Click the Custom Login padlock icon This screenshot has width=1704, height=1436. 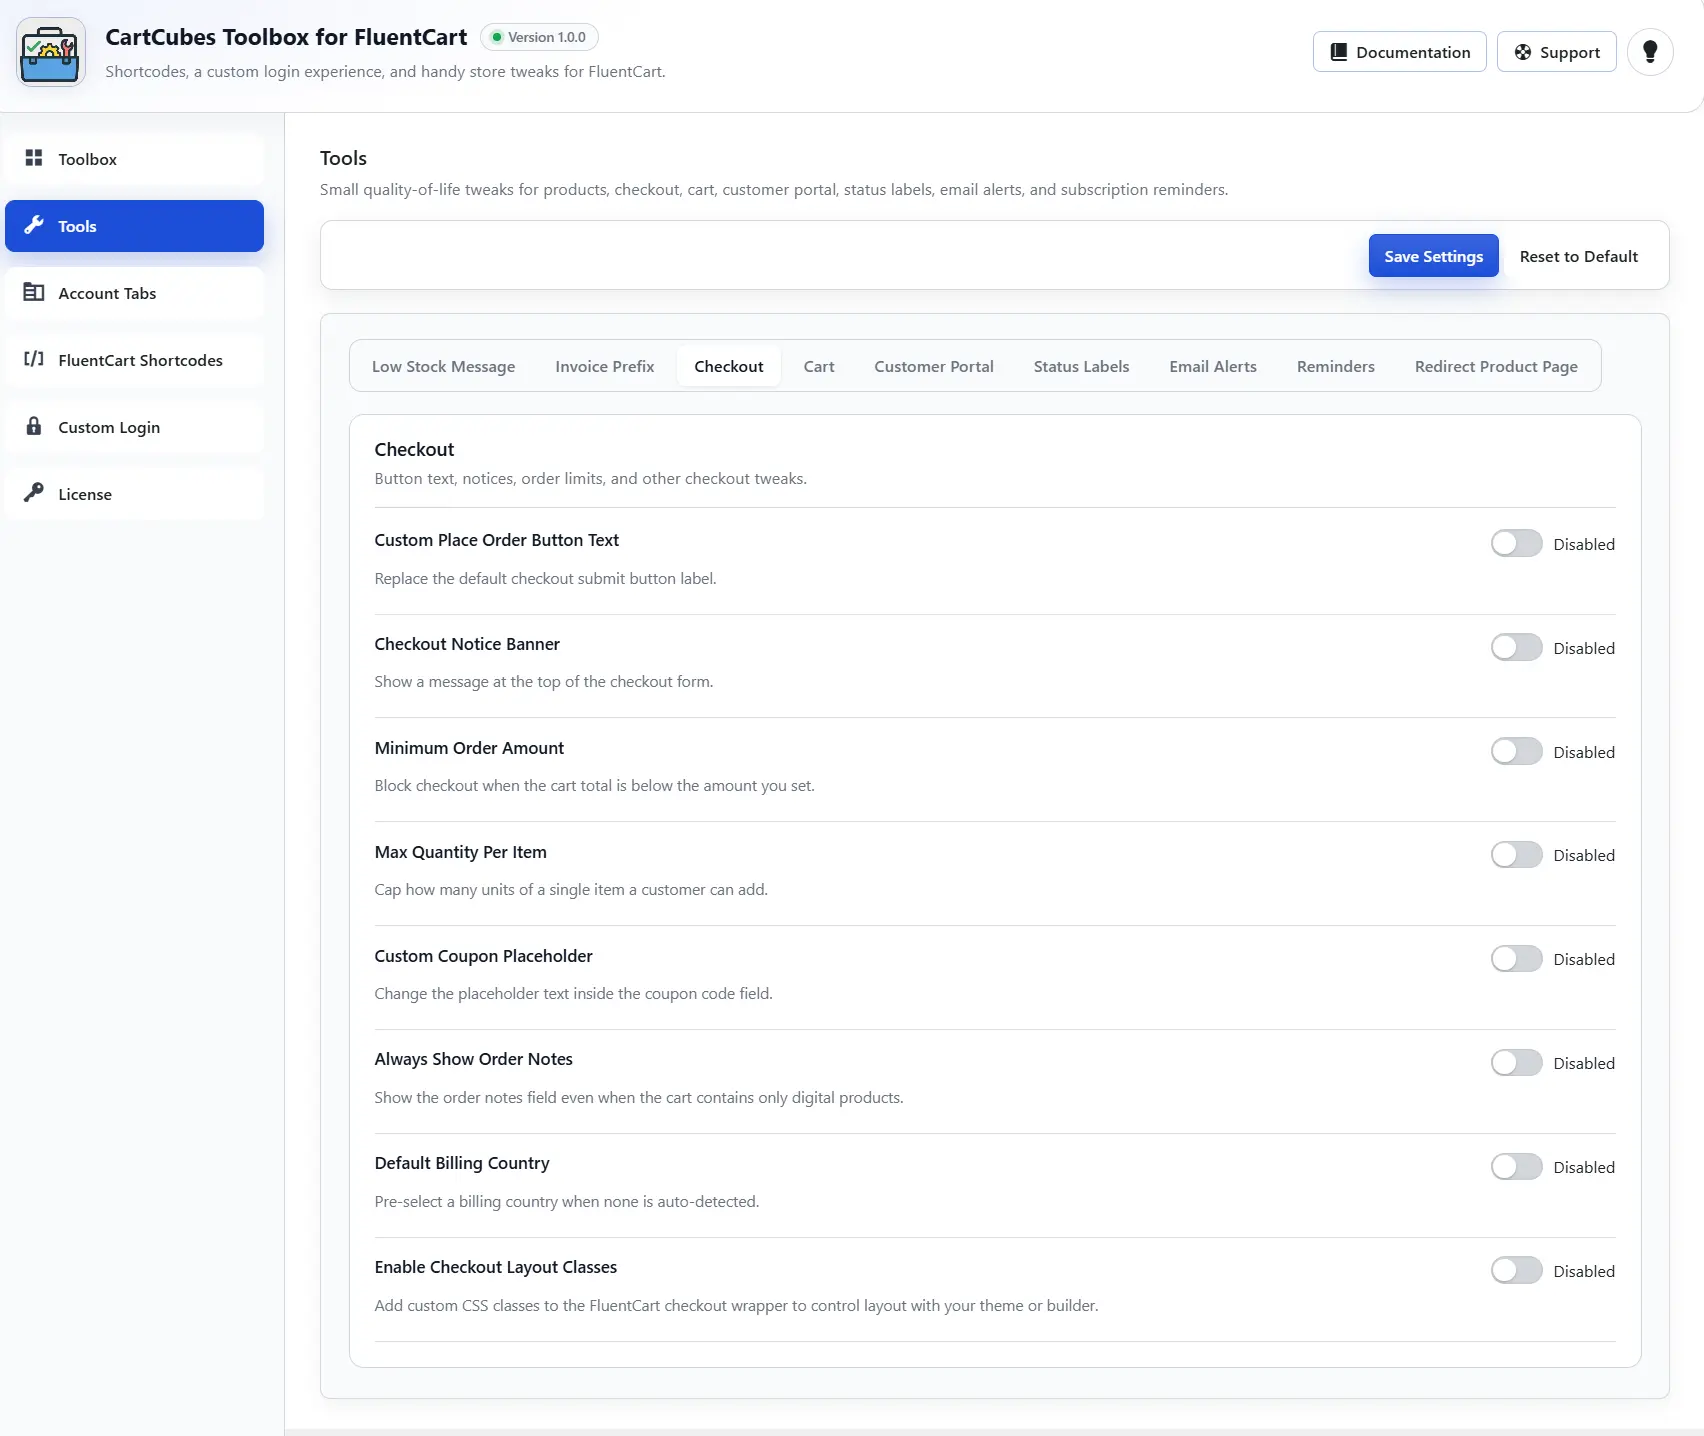coord(34,426)
